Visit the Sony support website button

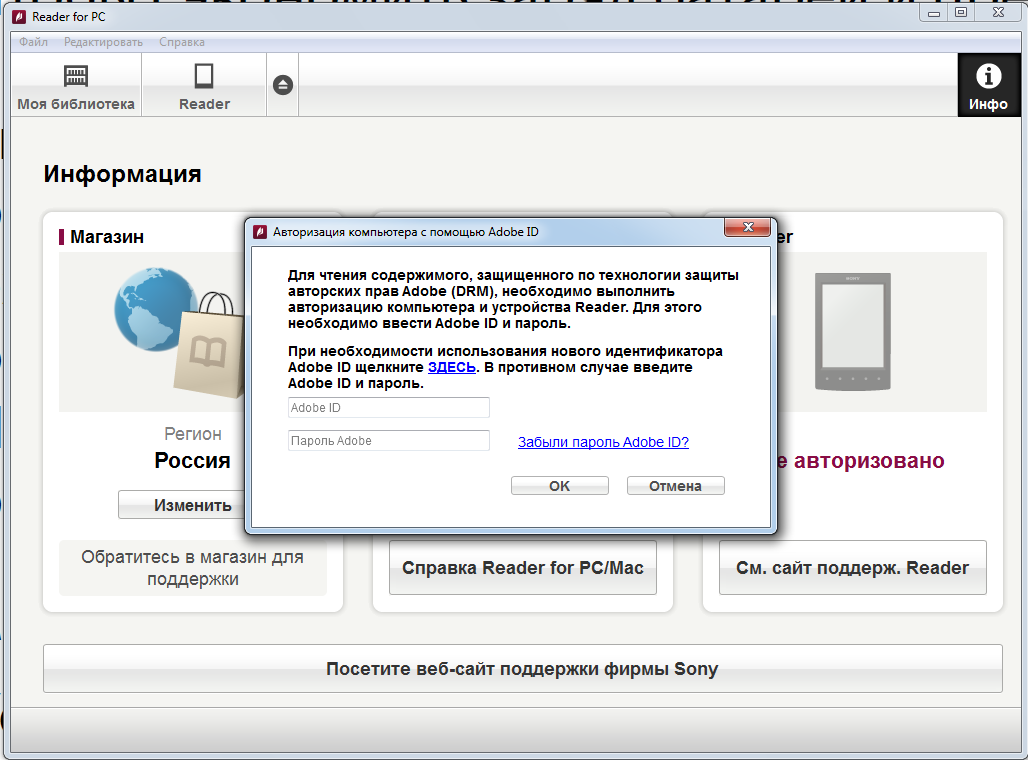point(523,669)
